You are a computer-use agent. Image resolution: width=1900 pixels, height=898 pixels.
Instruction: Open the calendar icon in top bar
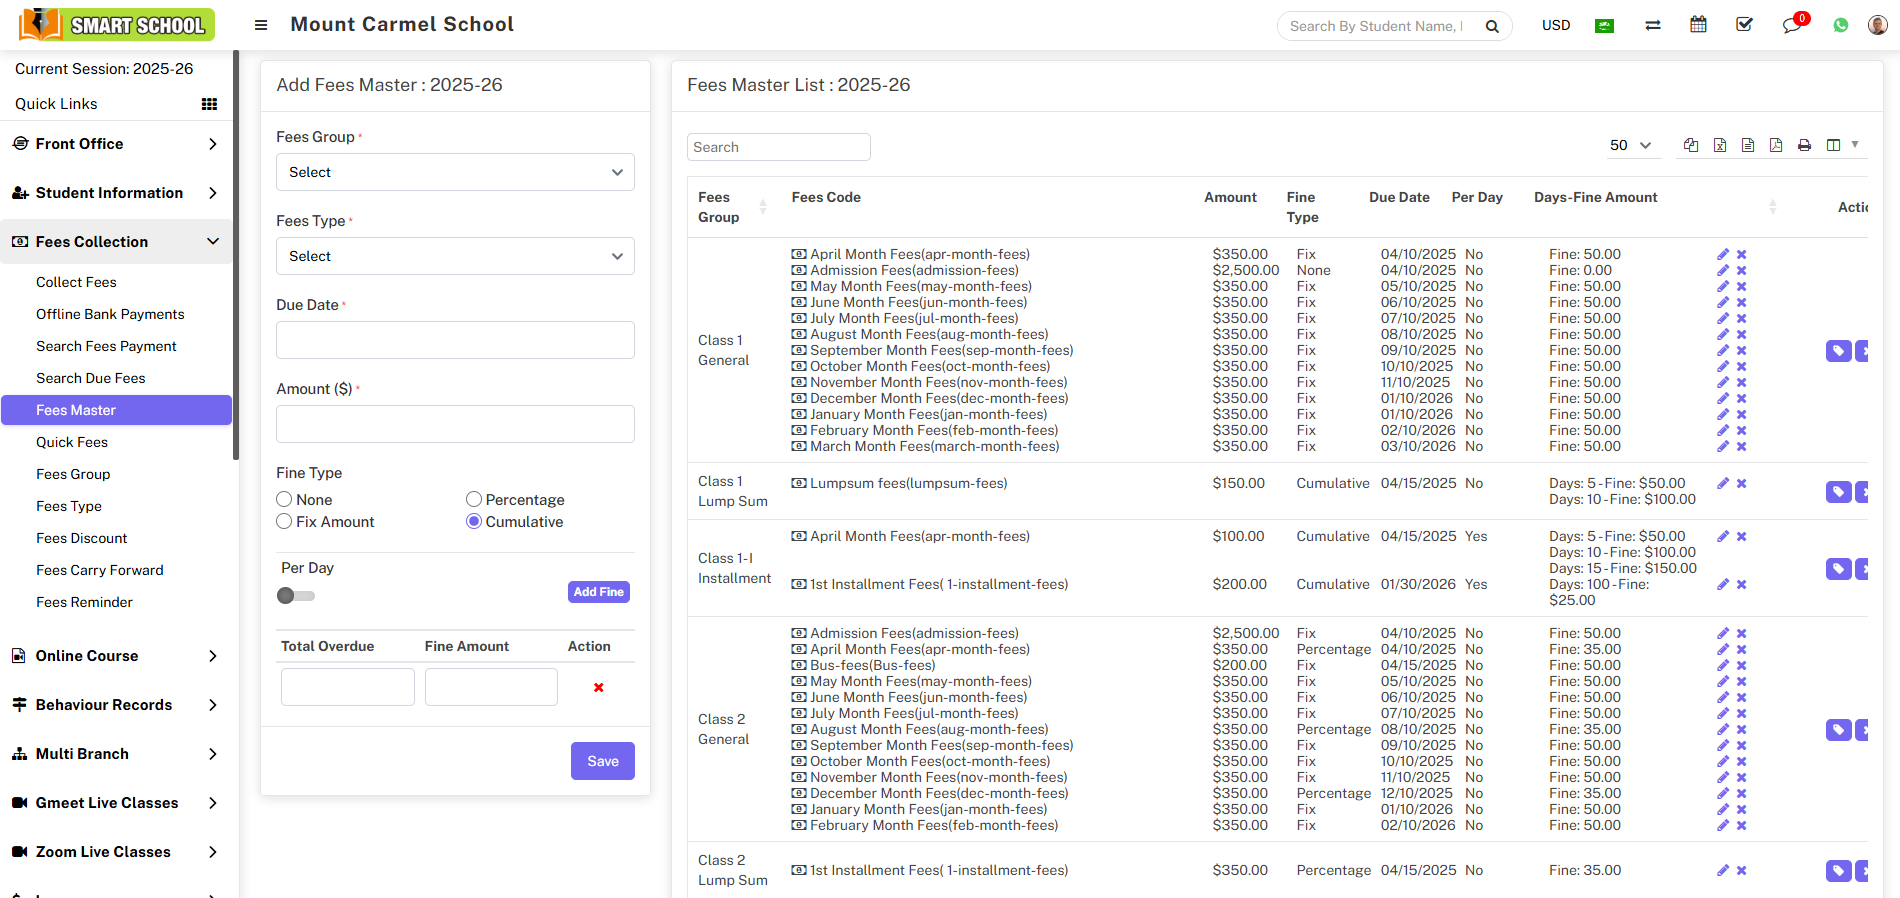point(1698,25)
